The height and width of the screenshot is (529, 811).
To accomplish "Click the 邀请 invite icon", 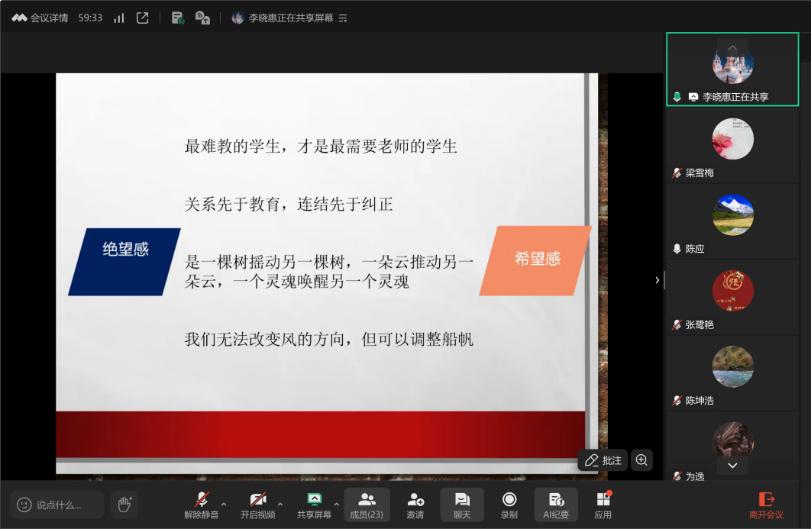I will [x=415, y=504].
